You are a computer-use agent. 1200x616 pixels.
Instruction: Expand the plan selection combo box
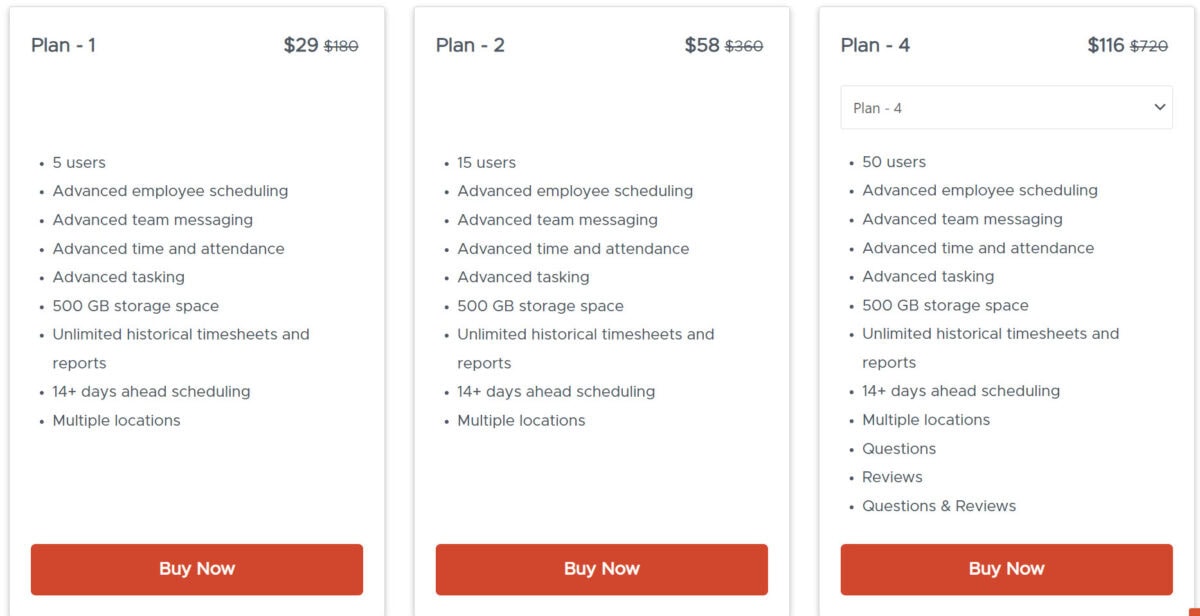pos(1005,107)
